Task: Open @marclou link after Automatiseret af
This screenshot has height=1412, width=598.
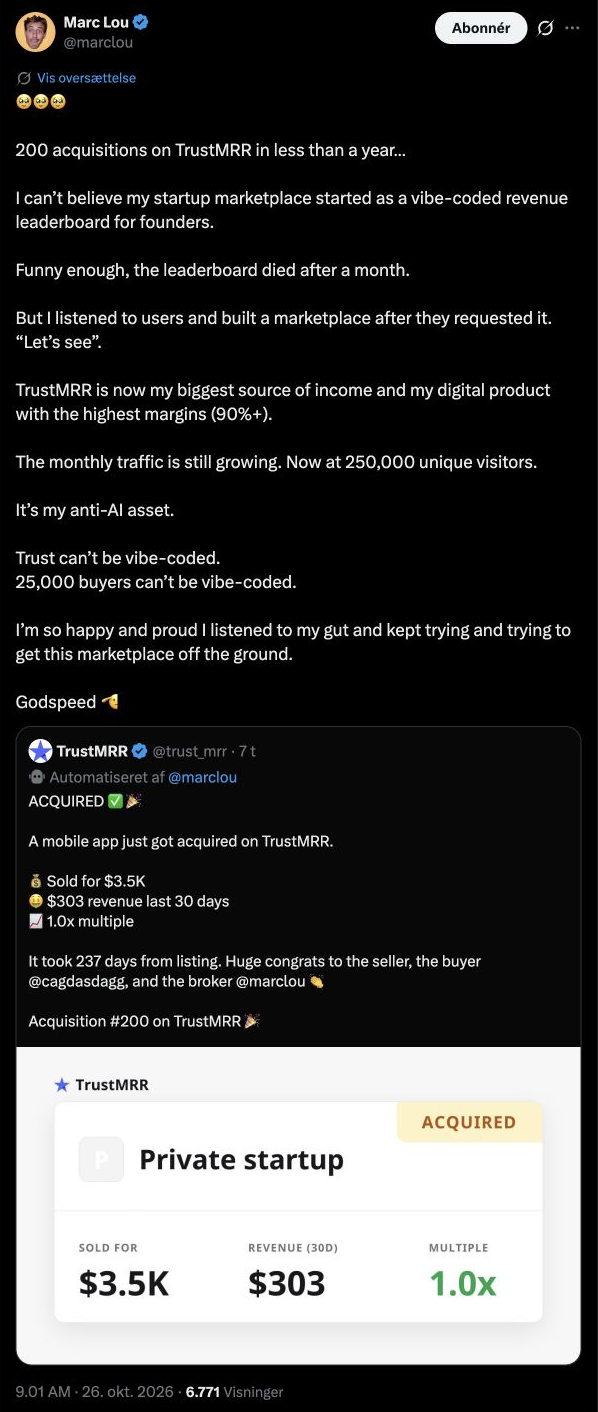Action: (203, 777)
